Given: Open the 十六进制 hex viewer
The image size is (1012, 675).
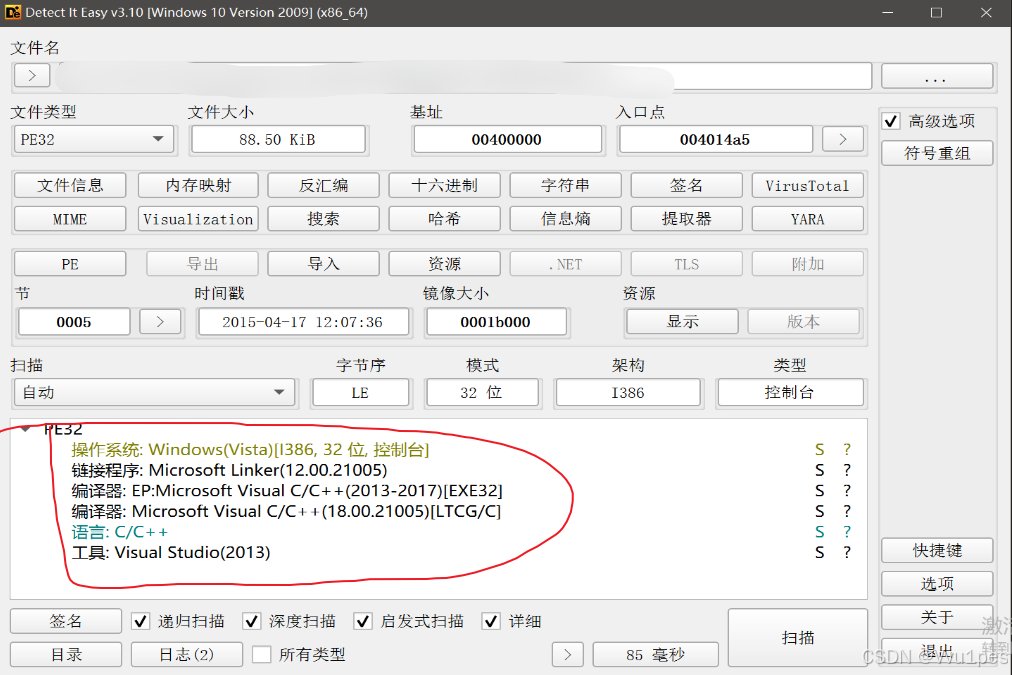Looking at the screenshot, I should pyautogui.click(x=444, y=185).
